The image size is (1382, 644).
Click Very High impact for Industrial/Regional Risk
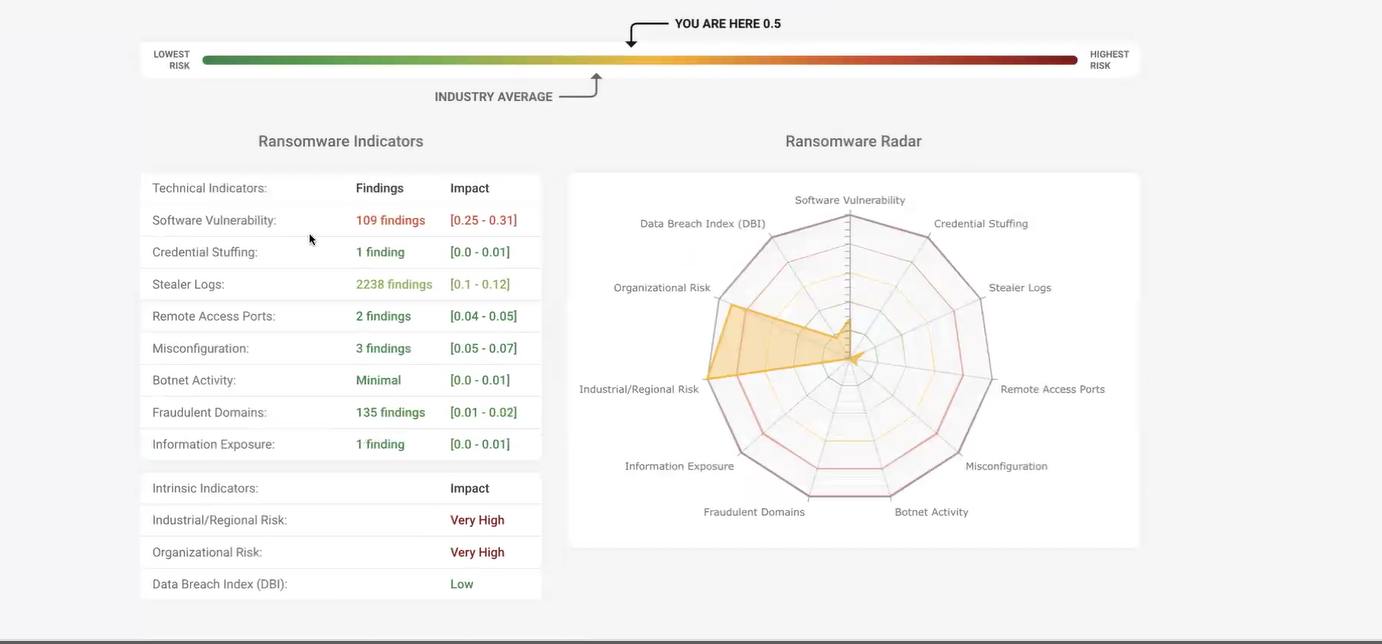pyautogui.click(x=477, y=520)
